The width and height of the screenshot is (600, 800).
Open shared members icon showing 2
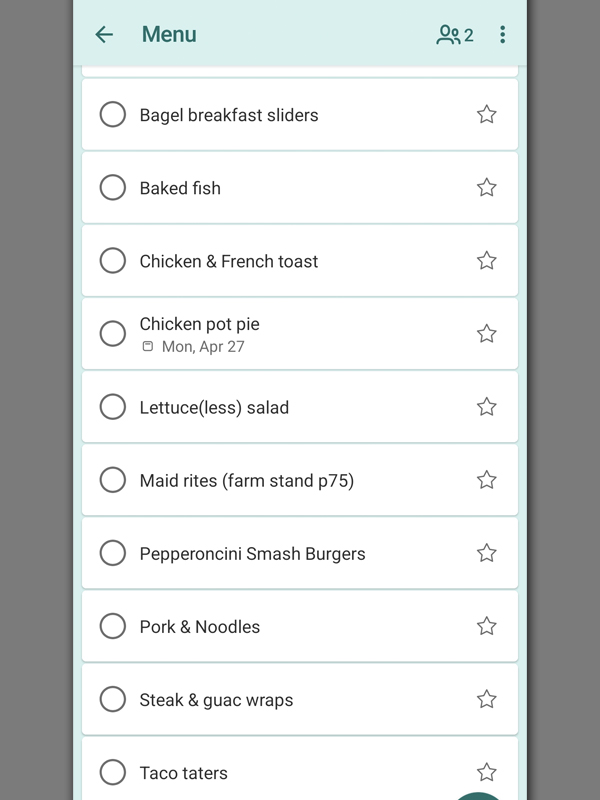pos(455,35)
